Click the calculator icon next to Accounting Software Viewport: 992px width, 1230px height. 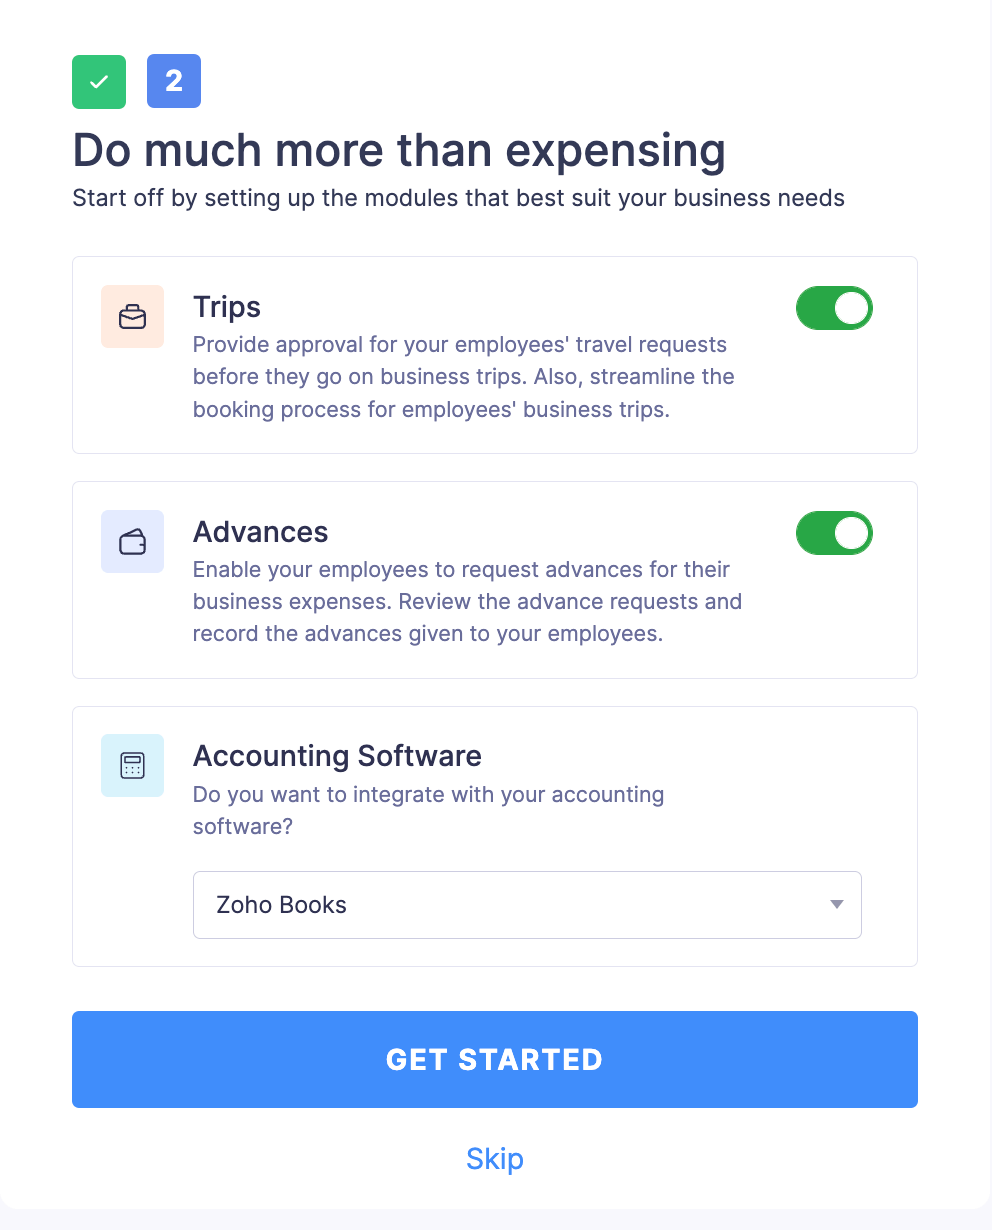click(132, 765)
